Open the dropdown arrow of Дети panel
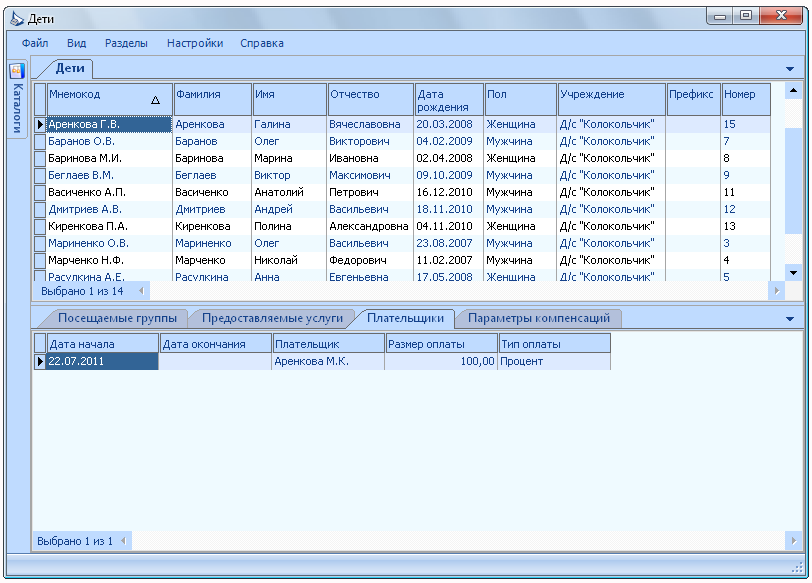Image resolution: width=812 pixels, height=583 pixels. (x=790, y=69)
